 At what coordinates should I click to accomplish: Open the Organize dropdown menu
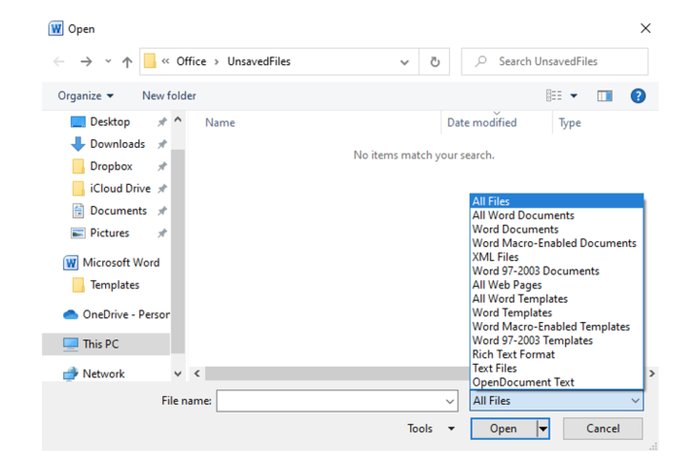click(85, 96)
